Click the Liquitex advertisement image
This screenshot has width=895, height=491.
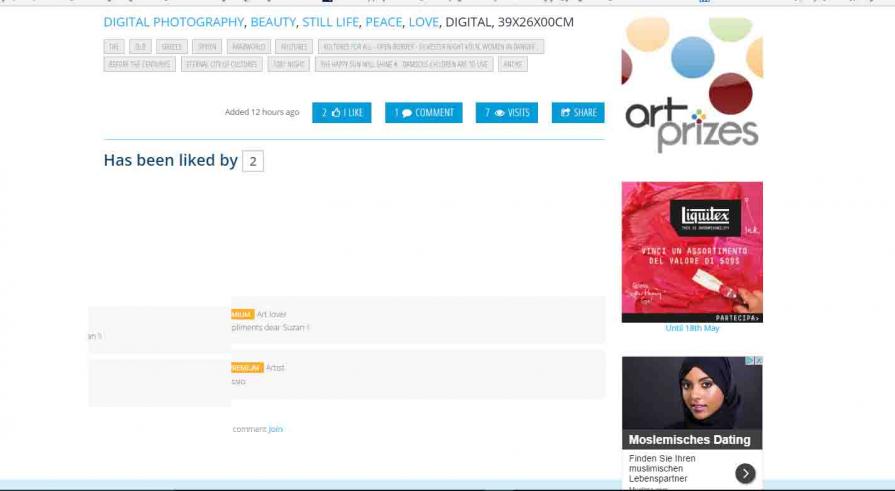692,251
